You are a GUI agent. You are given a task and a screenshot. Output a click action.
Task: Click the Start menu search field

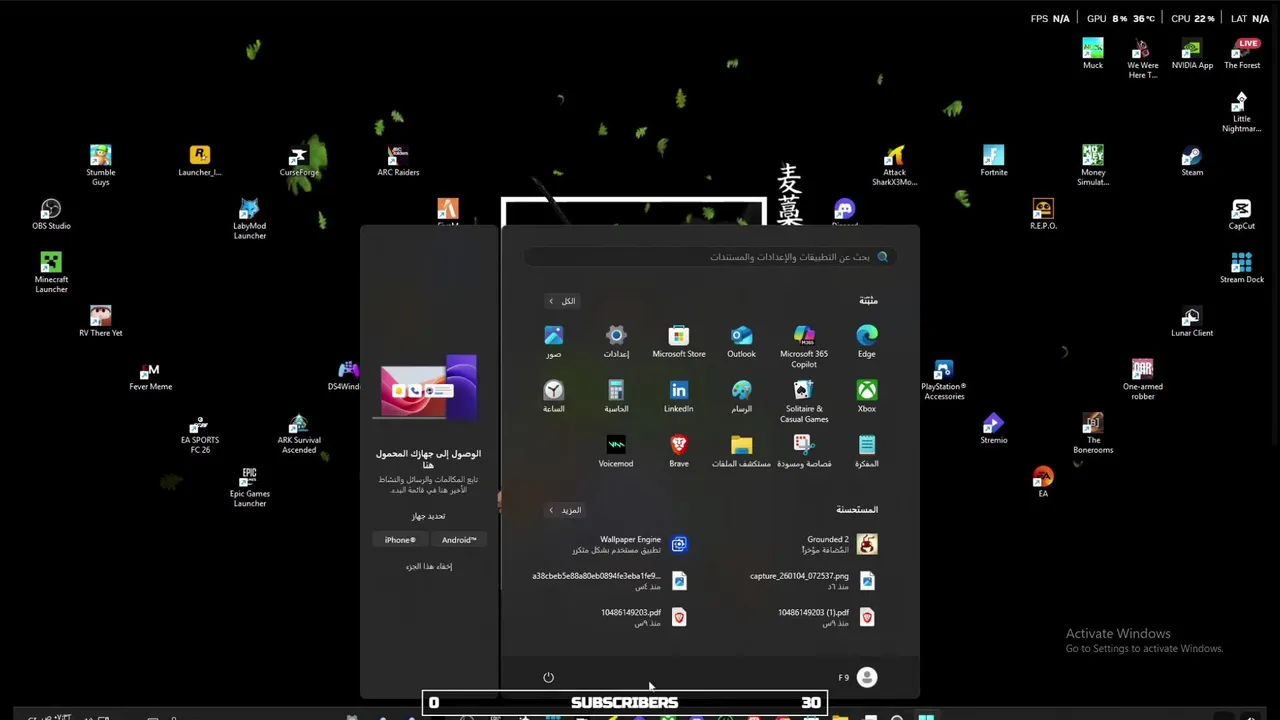pyautogui.click(x=710, y=257)
